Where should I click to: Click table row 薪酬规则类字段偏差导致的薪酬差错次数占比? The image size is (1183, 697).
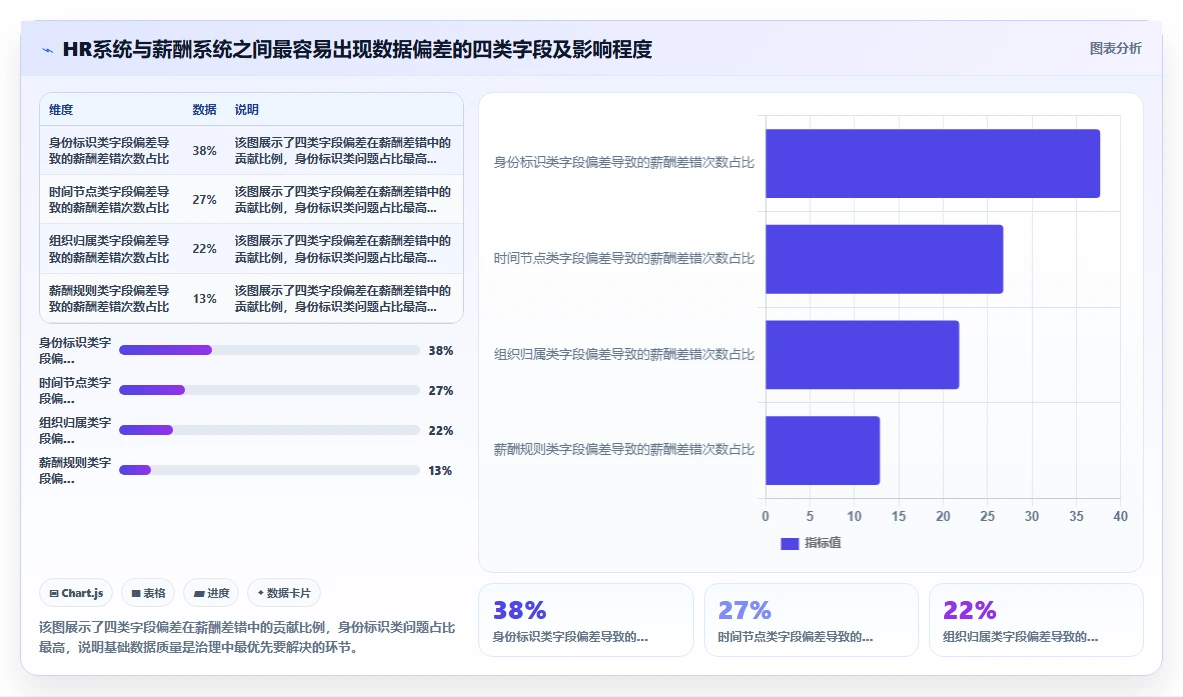[251, 298]
